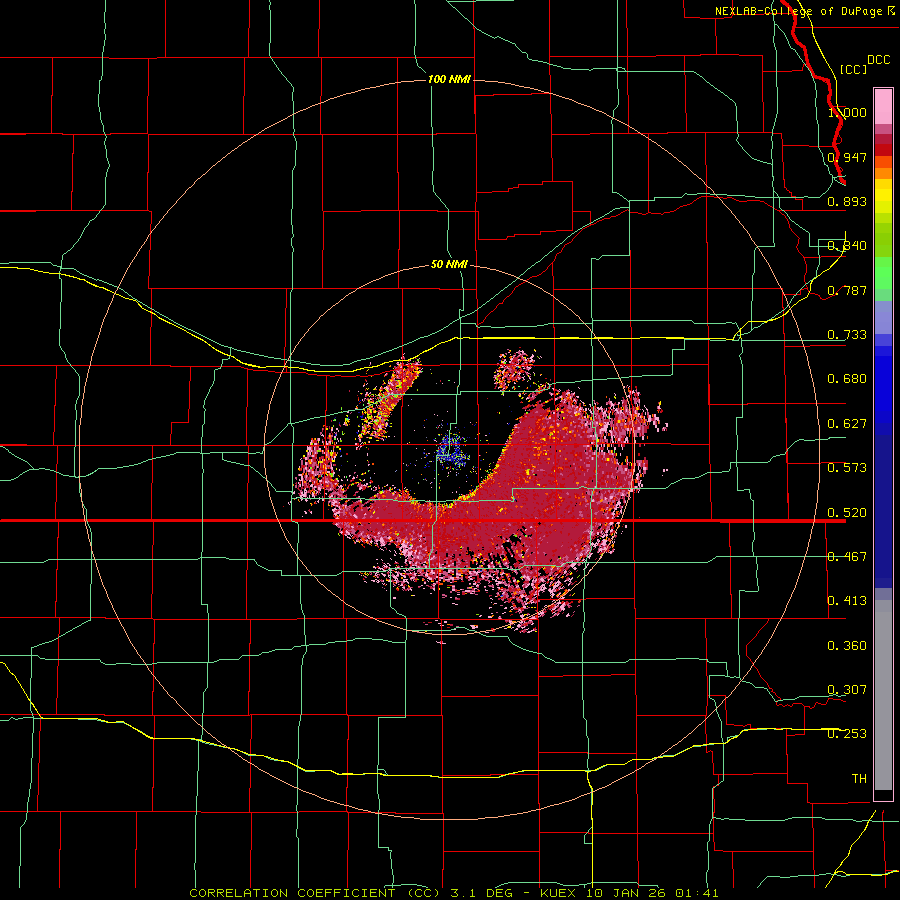Viewport: 900px width, 900px height.
Task: Click the [CC] unit label
Action: tap(853, 69)
